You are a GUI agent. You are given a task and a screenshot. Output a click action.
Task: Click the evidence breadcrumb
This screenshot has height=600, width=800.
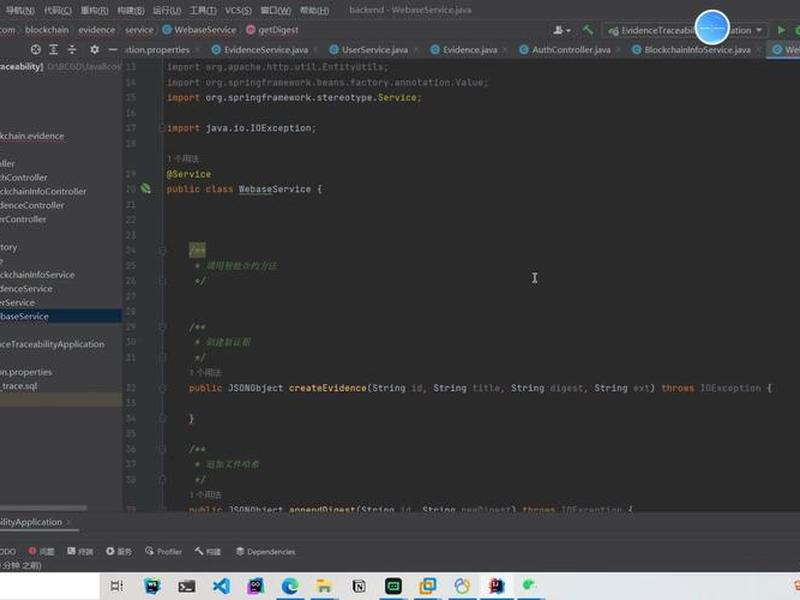pyautogui.click(x=96, y=30)
